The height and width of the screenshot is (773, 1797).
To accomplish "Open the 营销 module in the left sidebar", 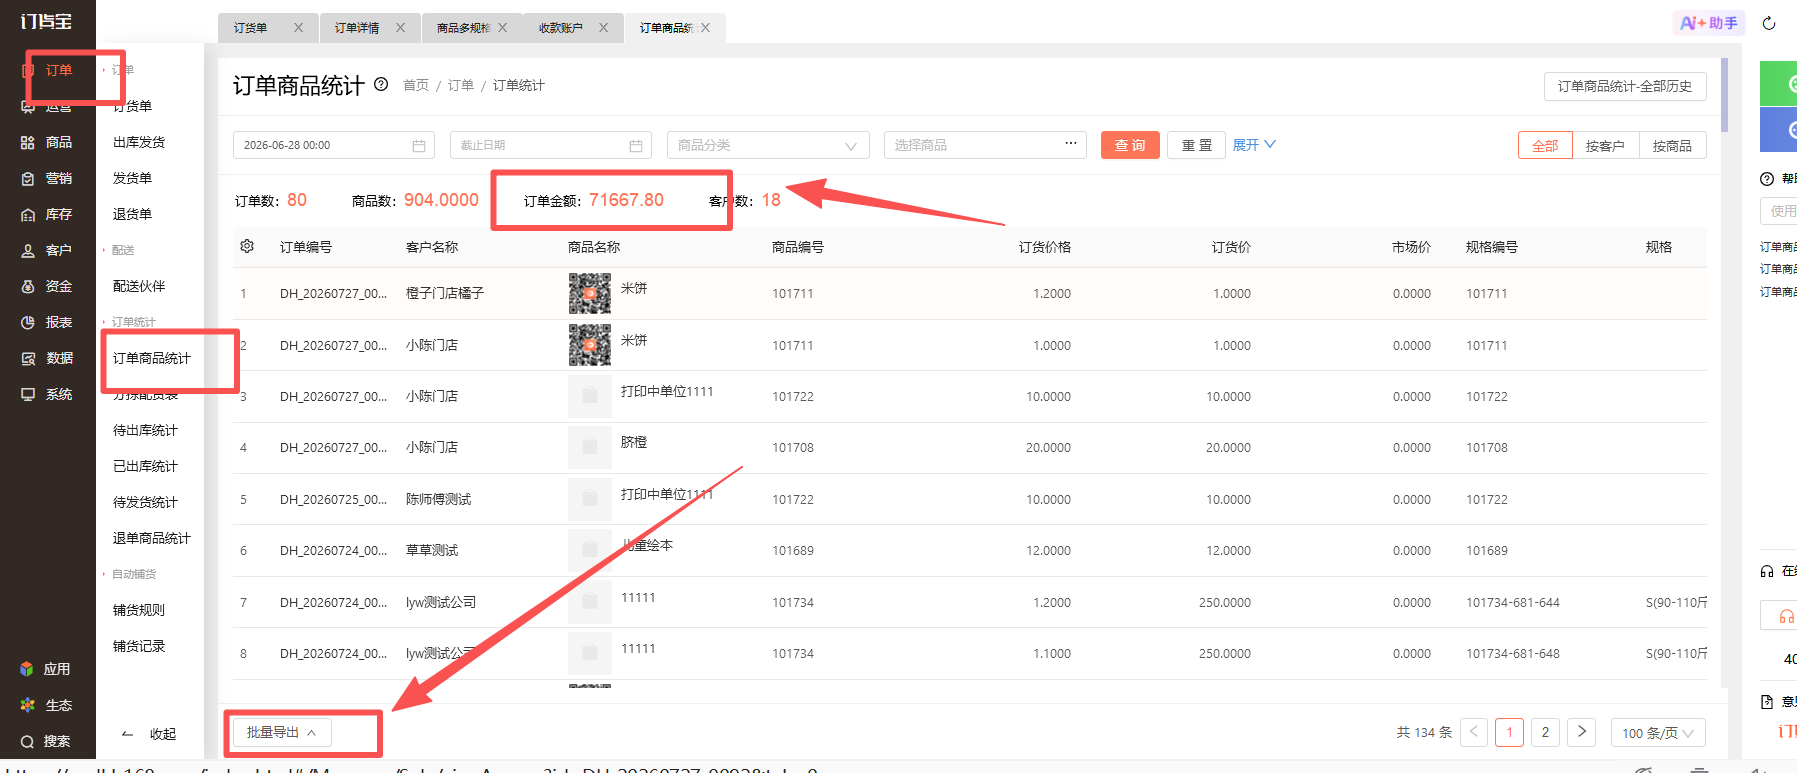I will pyautogui.click(x=47, y=178).
